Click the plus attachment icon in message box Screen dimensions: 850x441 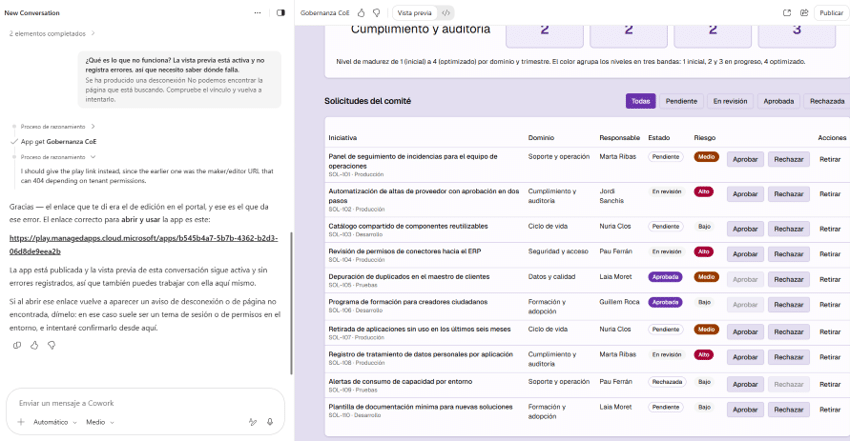click(21, 422)
